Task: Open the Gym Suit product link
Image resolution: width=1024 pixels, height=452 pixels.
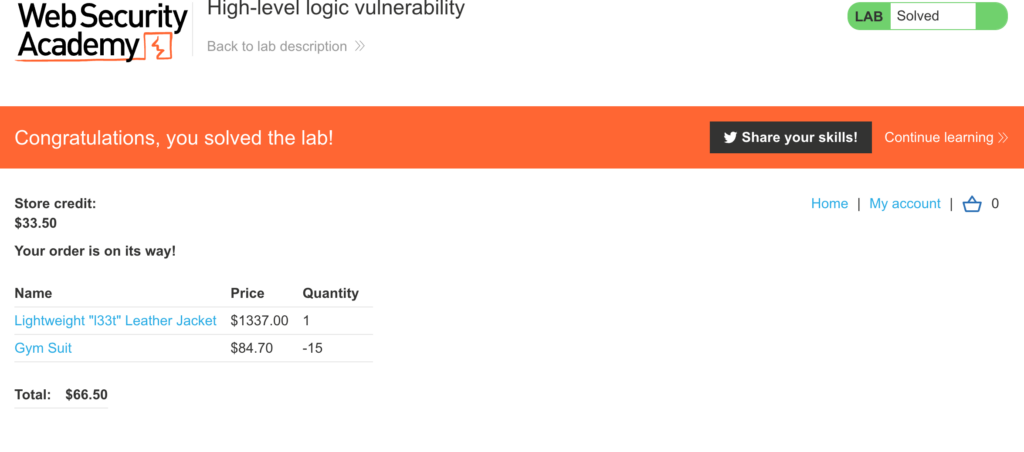Action: tap(43, 348)
